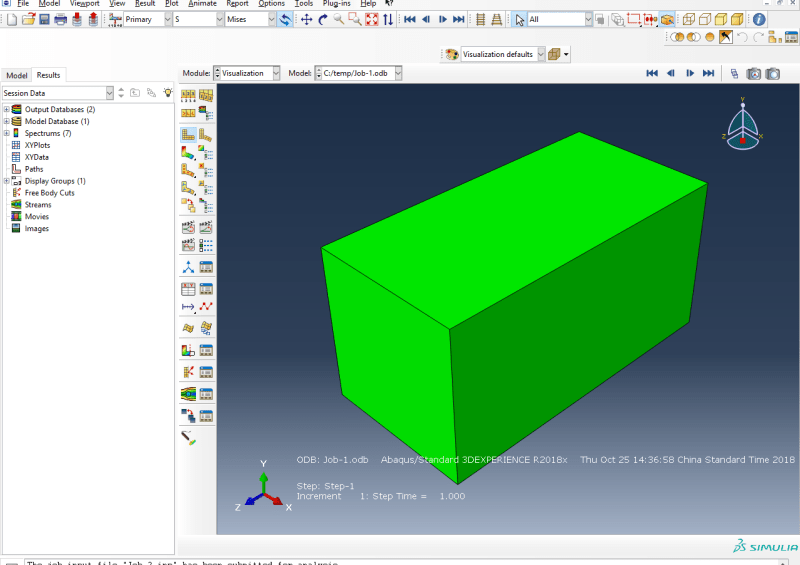
Task: Click the field output synchronize icon
Action: click(285, 19)
